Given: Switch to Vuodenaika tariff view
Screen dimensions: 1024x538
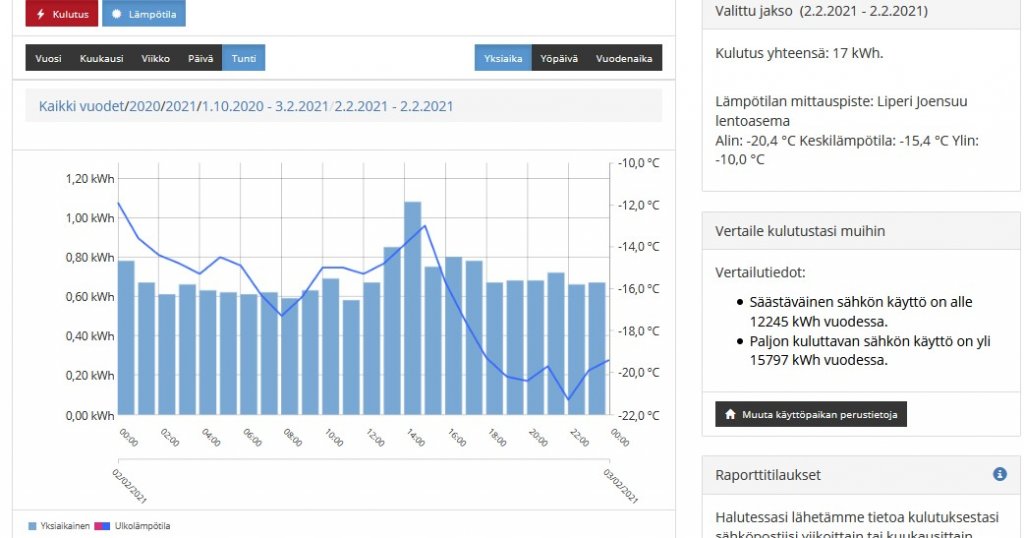Looking at the screenshot, I should [x=623, y=59].
